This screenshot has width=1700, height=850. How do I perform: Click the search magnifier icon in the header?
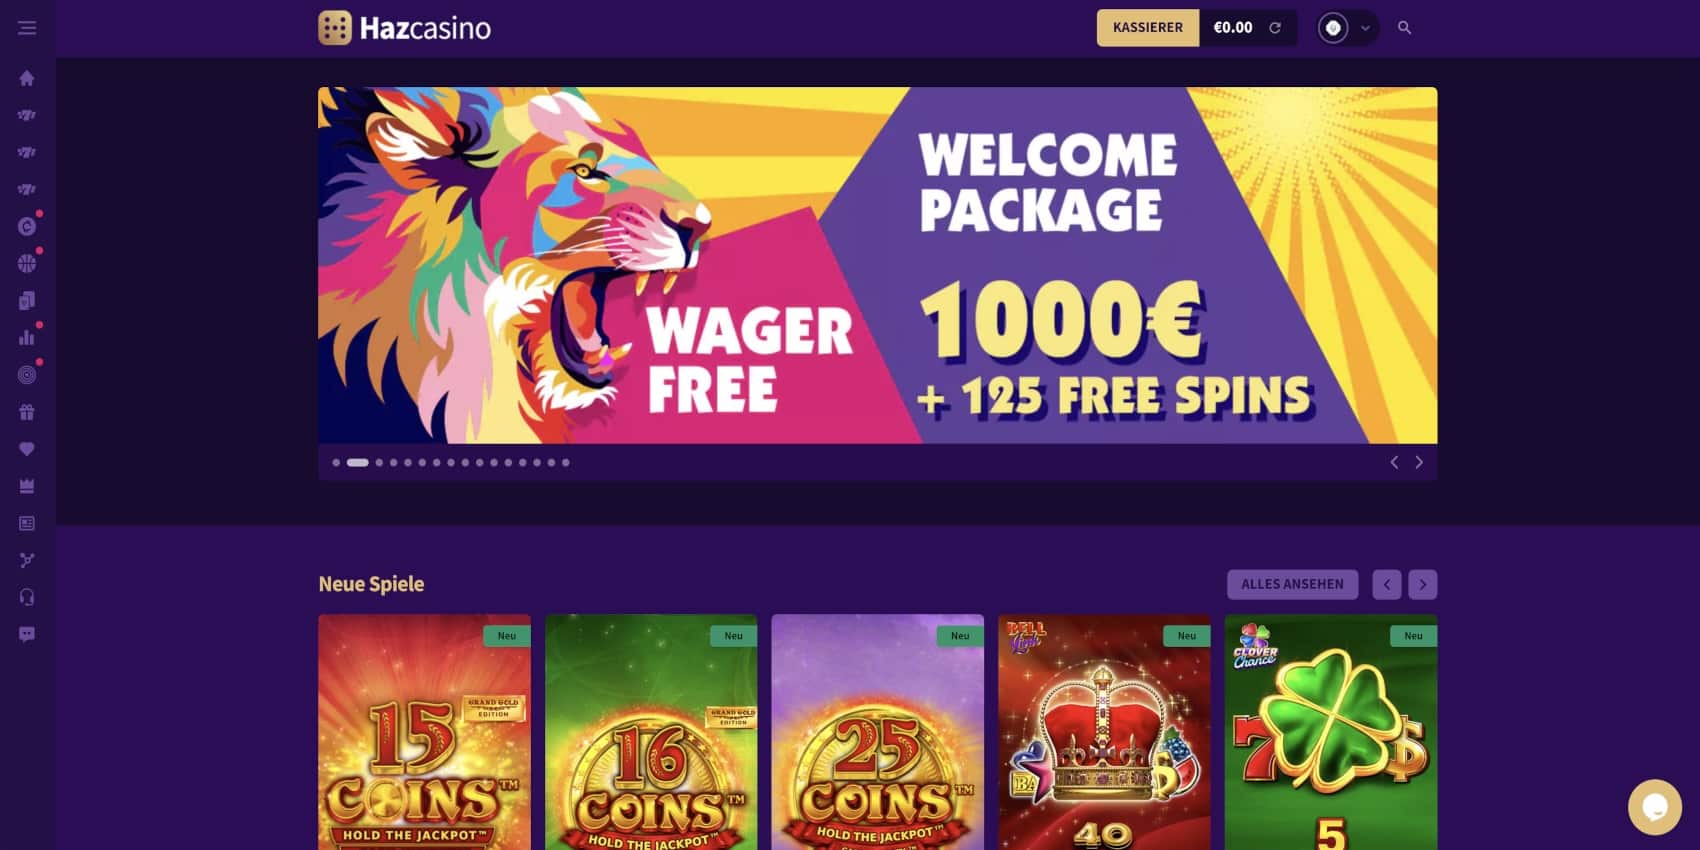coord(1404,28)
